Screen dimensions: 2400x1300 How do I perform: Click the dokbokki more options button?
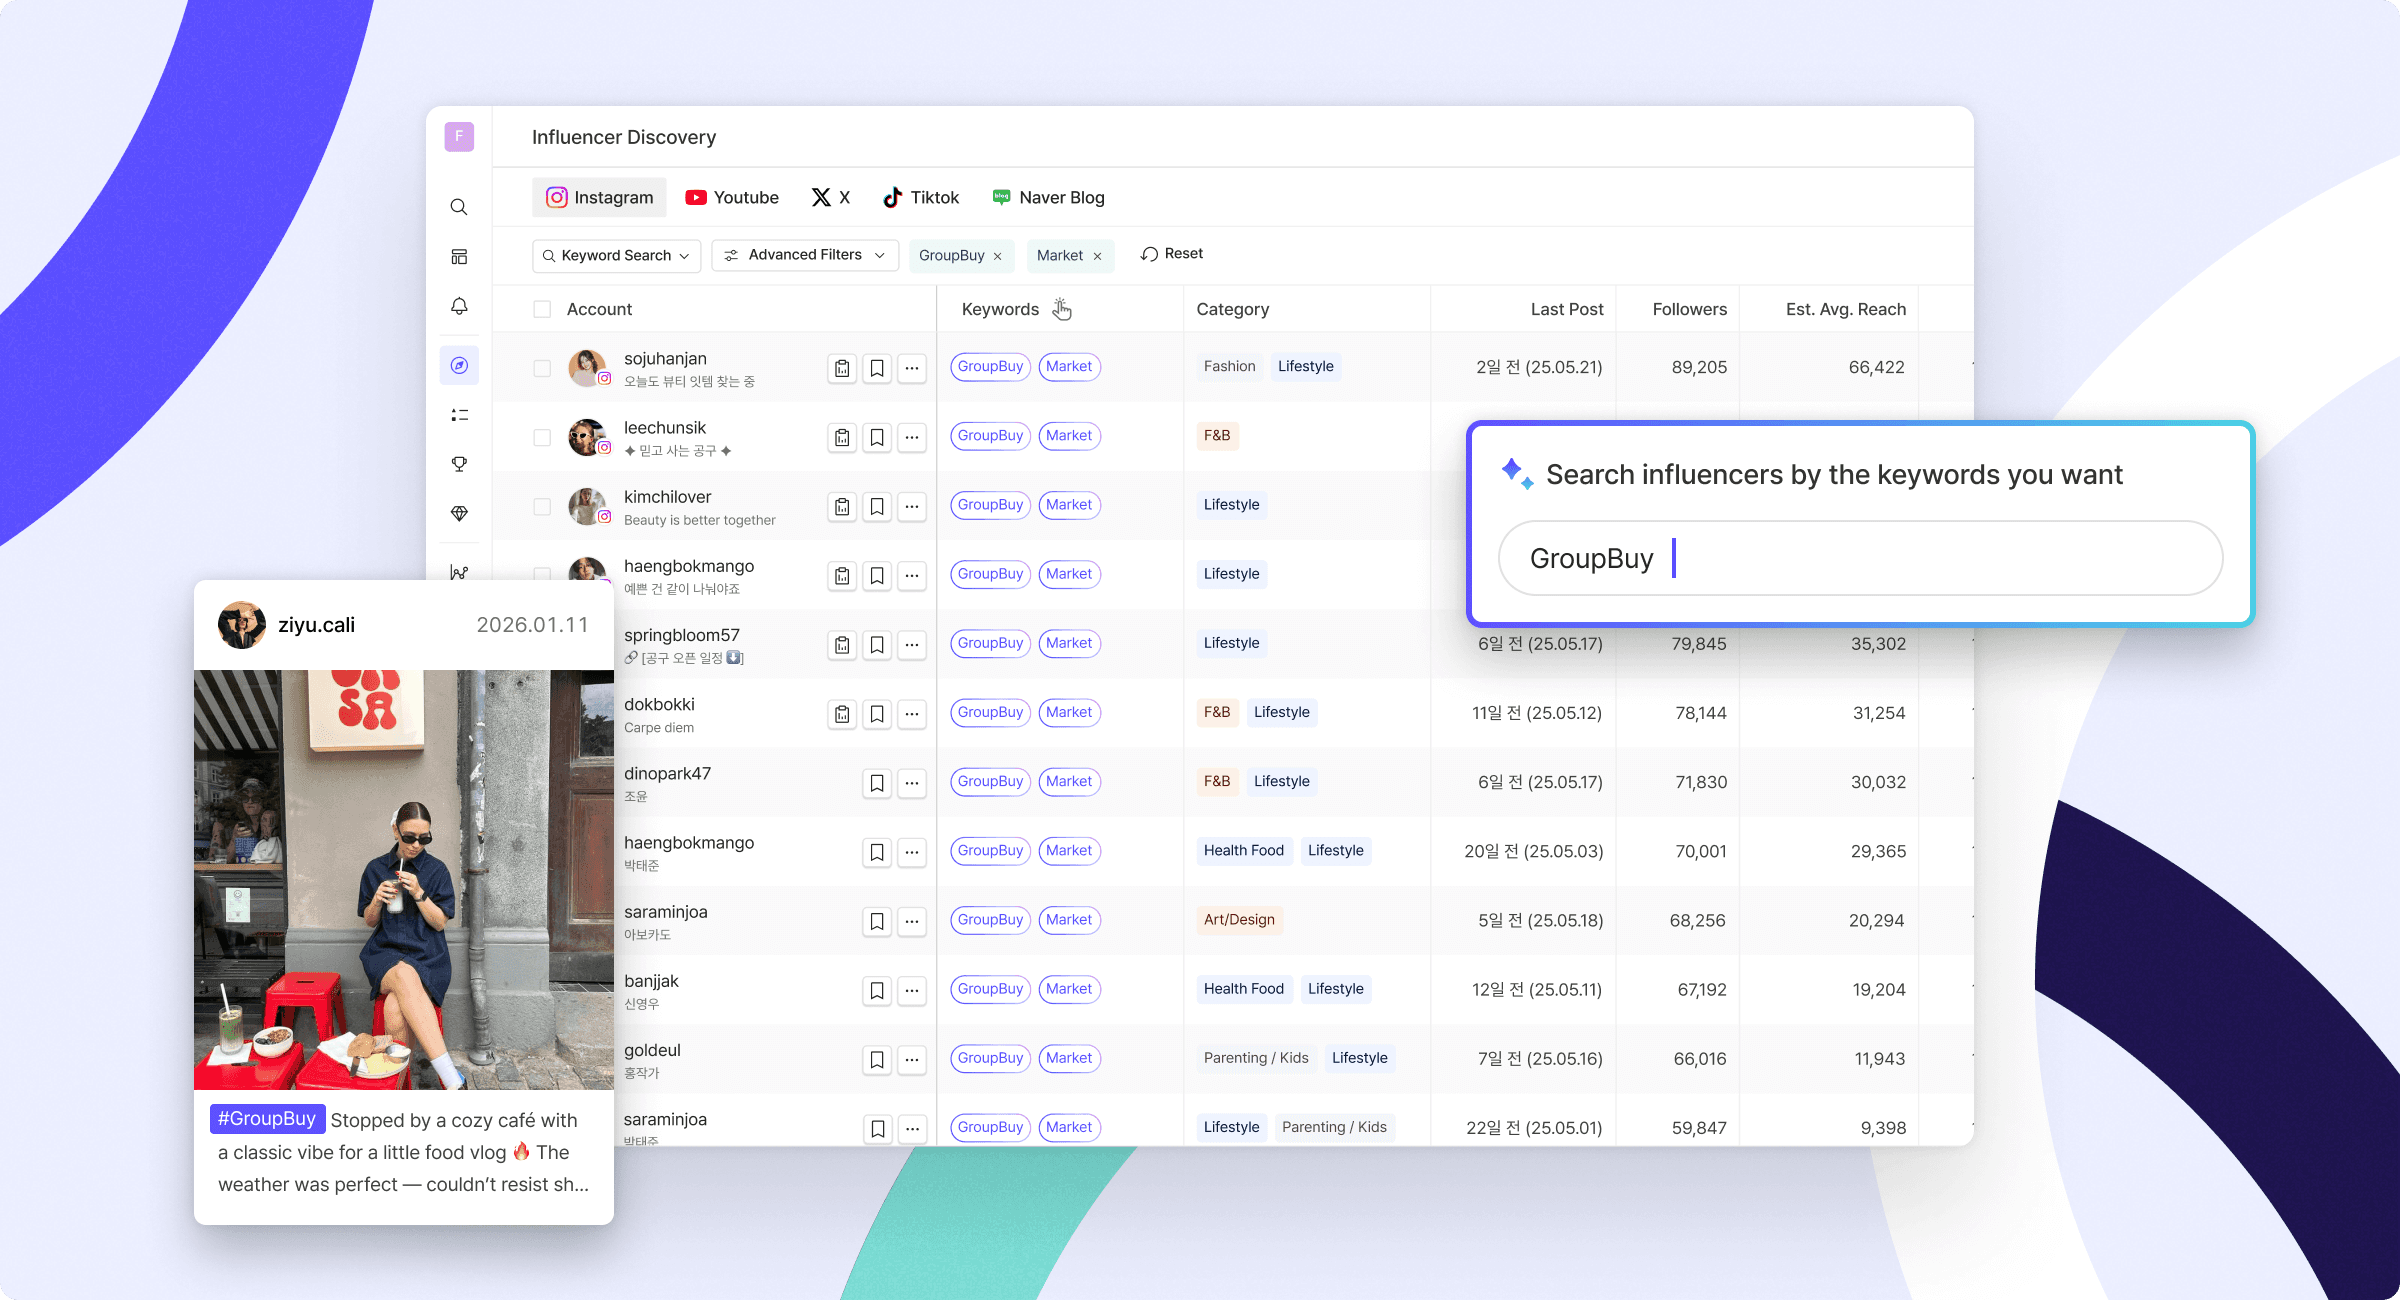[x=912, y=714]
